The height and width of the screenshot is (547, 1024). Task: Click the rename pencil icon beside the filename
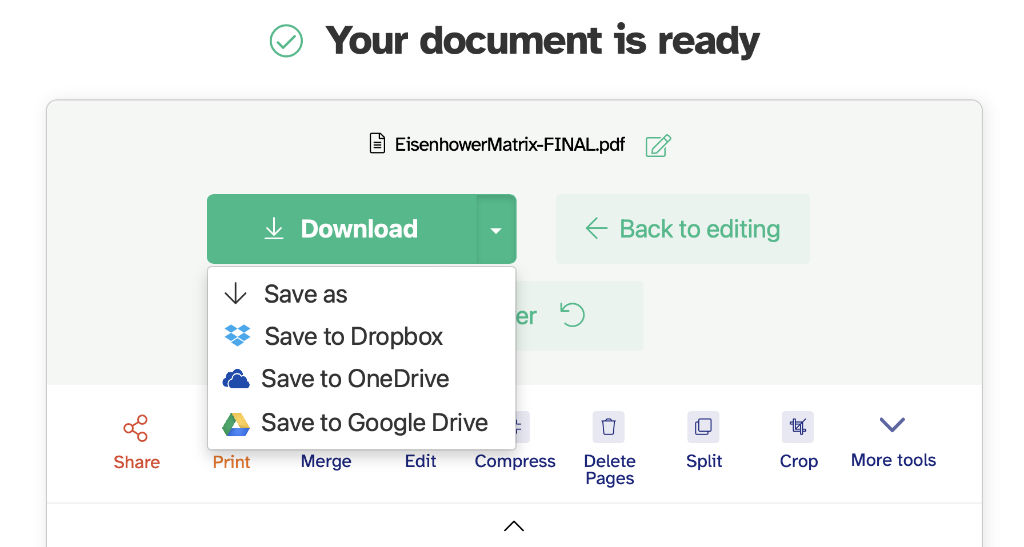(x=657, y=145)
